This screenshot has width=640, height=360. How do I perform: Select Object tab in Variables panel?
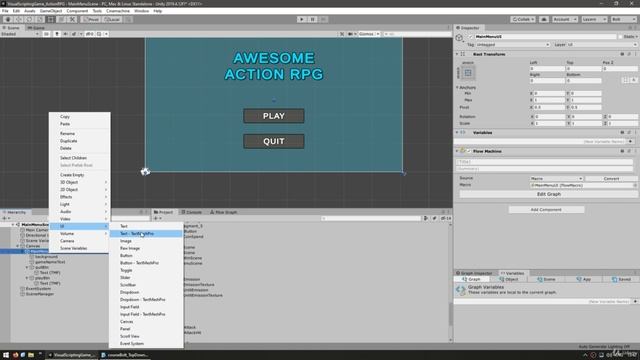click(508, 279)
